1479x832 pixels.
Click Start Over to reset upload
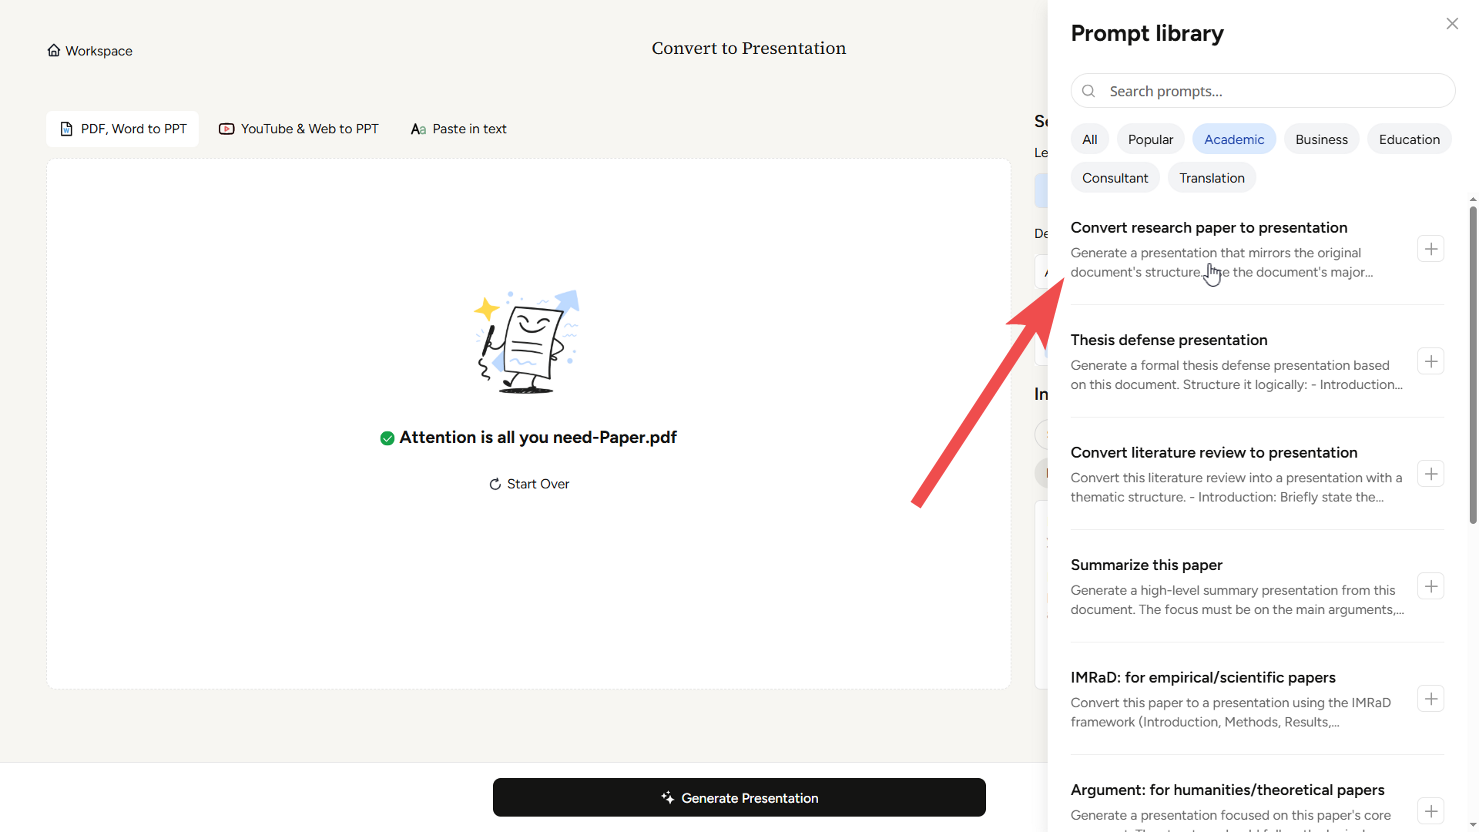(x=529, y=484)
